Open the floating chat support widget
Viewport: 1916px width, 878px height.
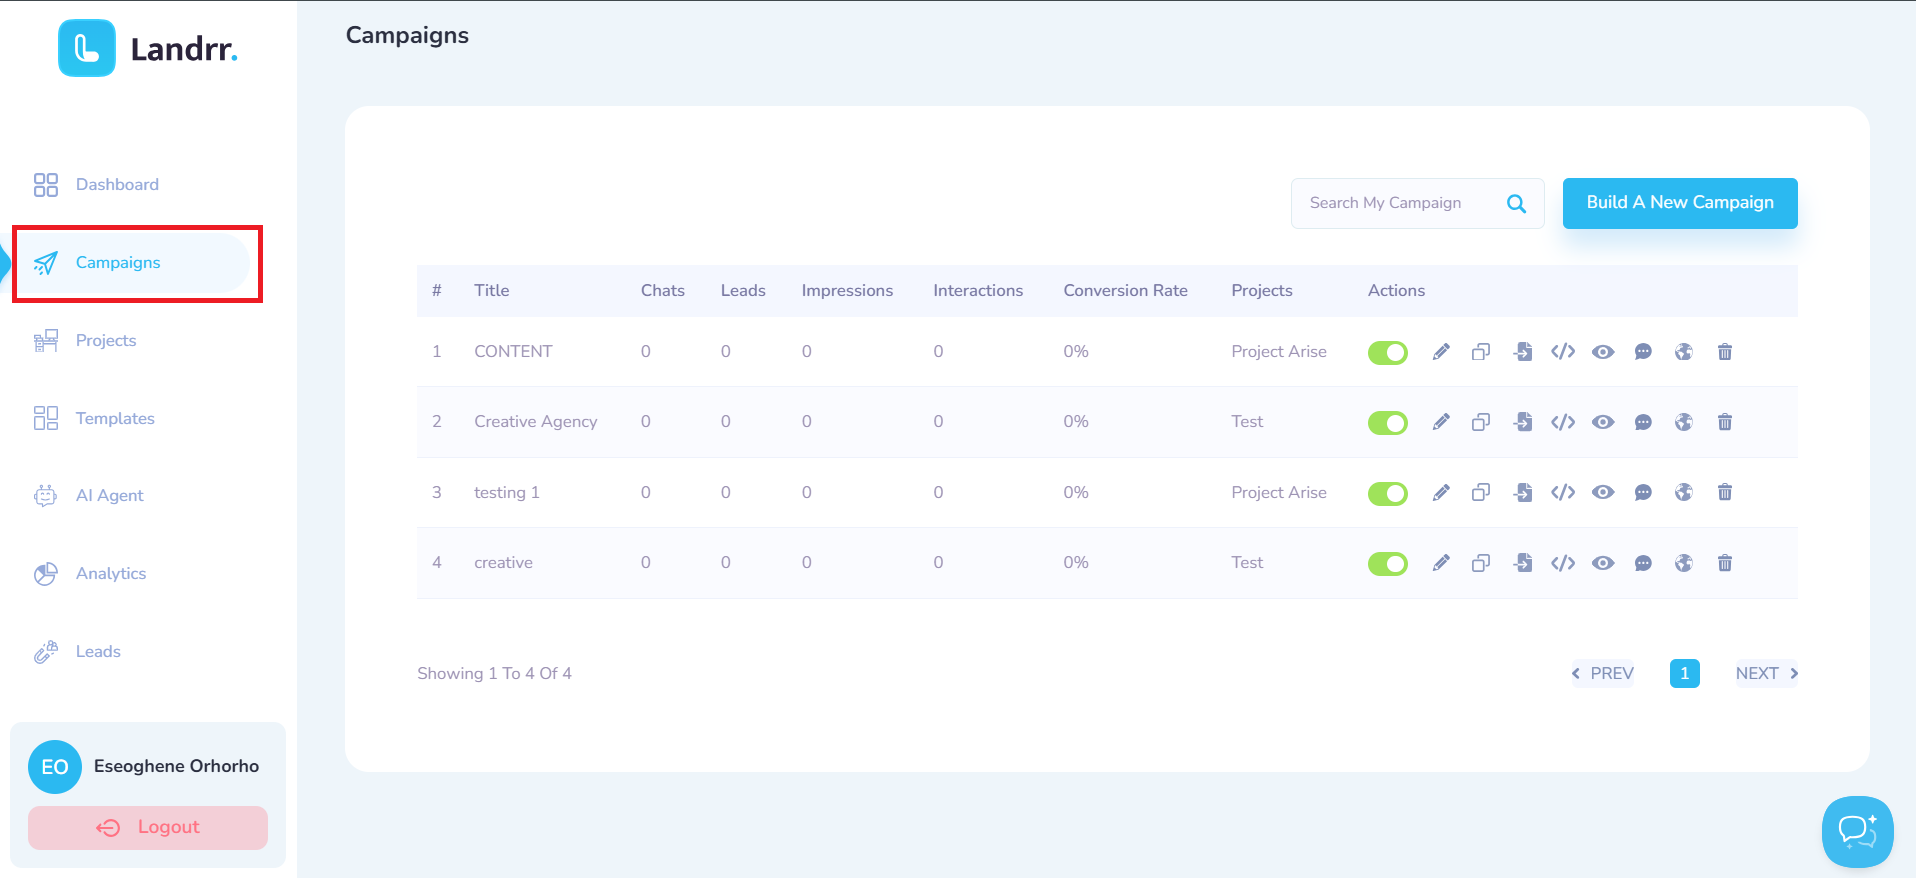tap(1857, 831)
